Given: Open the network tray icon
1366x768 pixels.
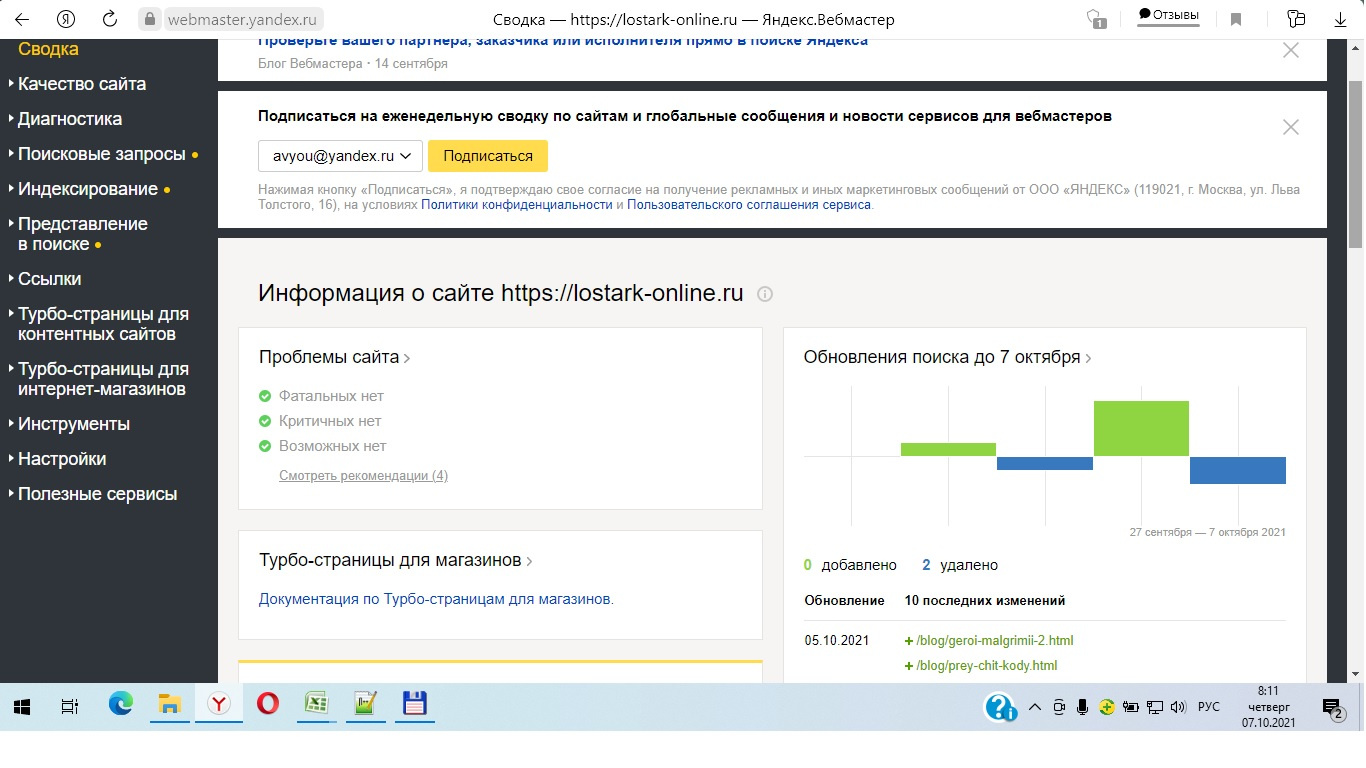Looking at the screenshot, I should pos(1155,707).
